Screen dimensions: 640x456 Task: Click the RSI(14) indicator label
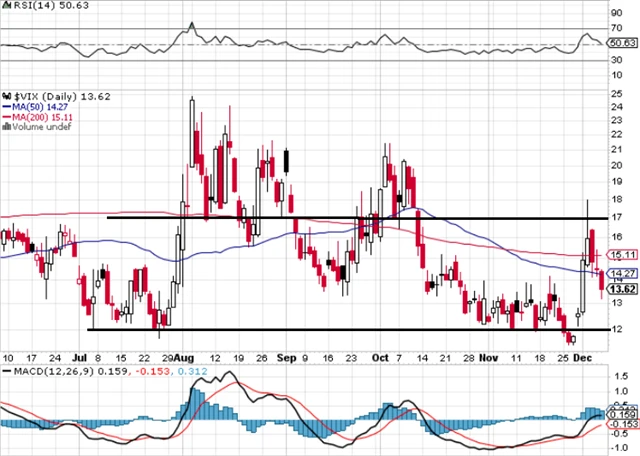[30, 7]
